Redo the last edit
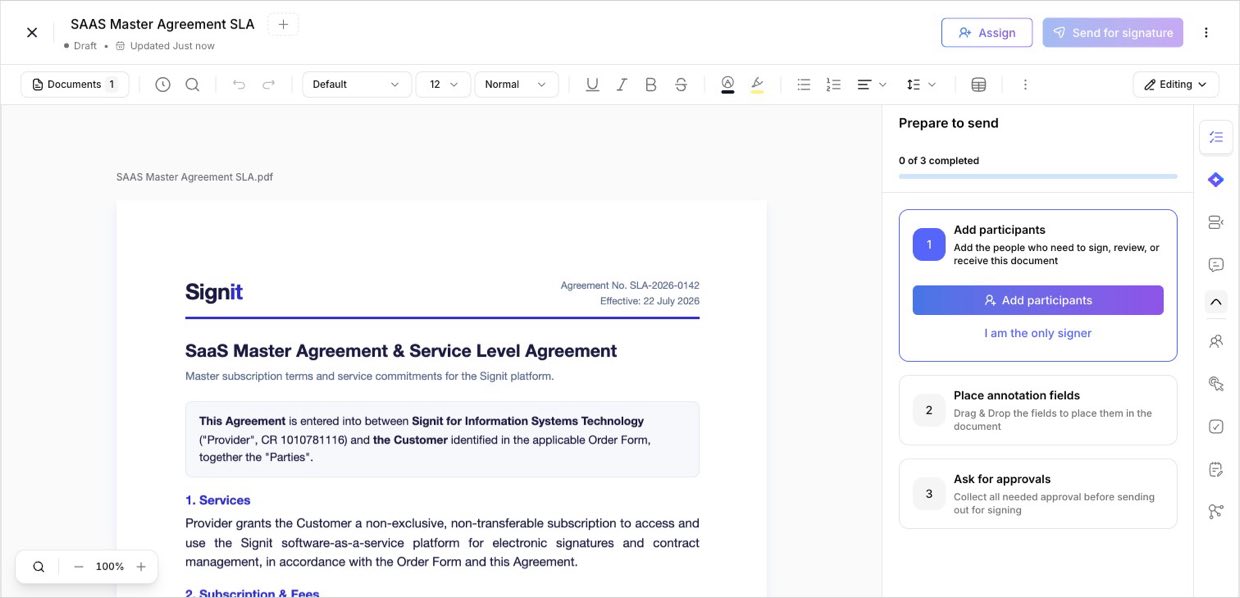This screenshot has width=1240, height=598. coord(268,85)
